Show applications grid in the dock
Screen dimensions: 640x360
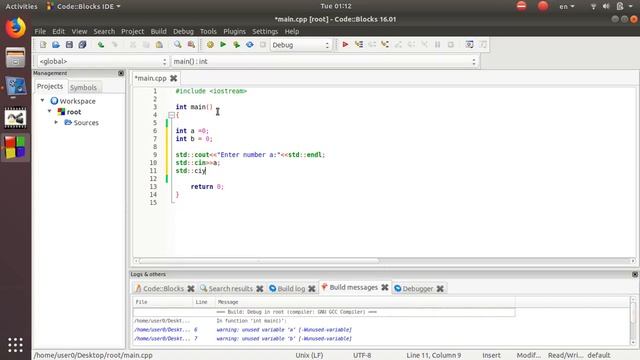[16, 345]
